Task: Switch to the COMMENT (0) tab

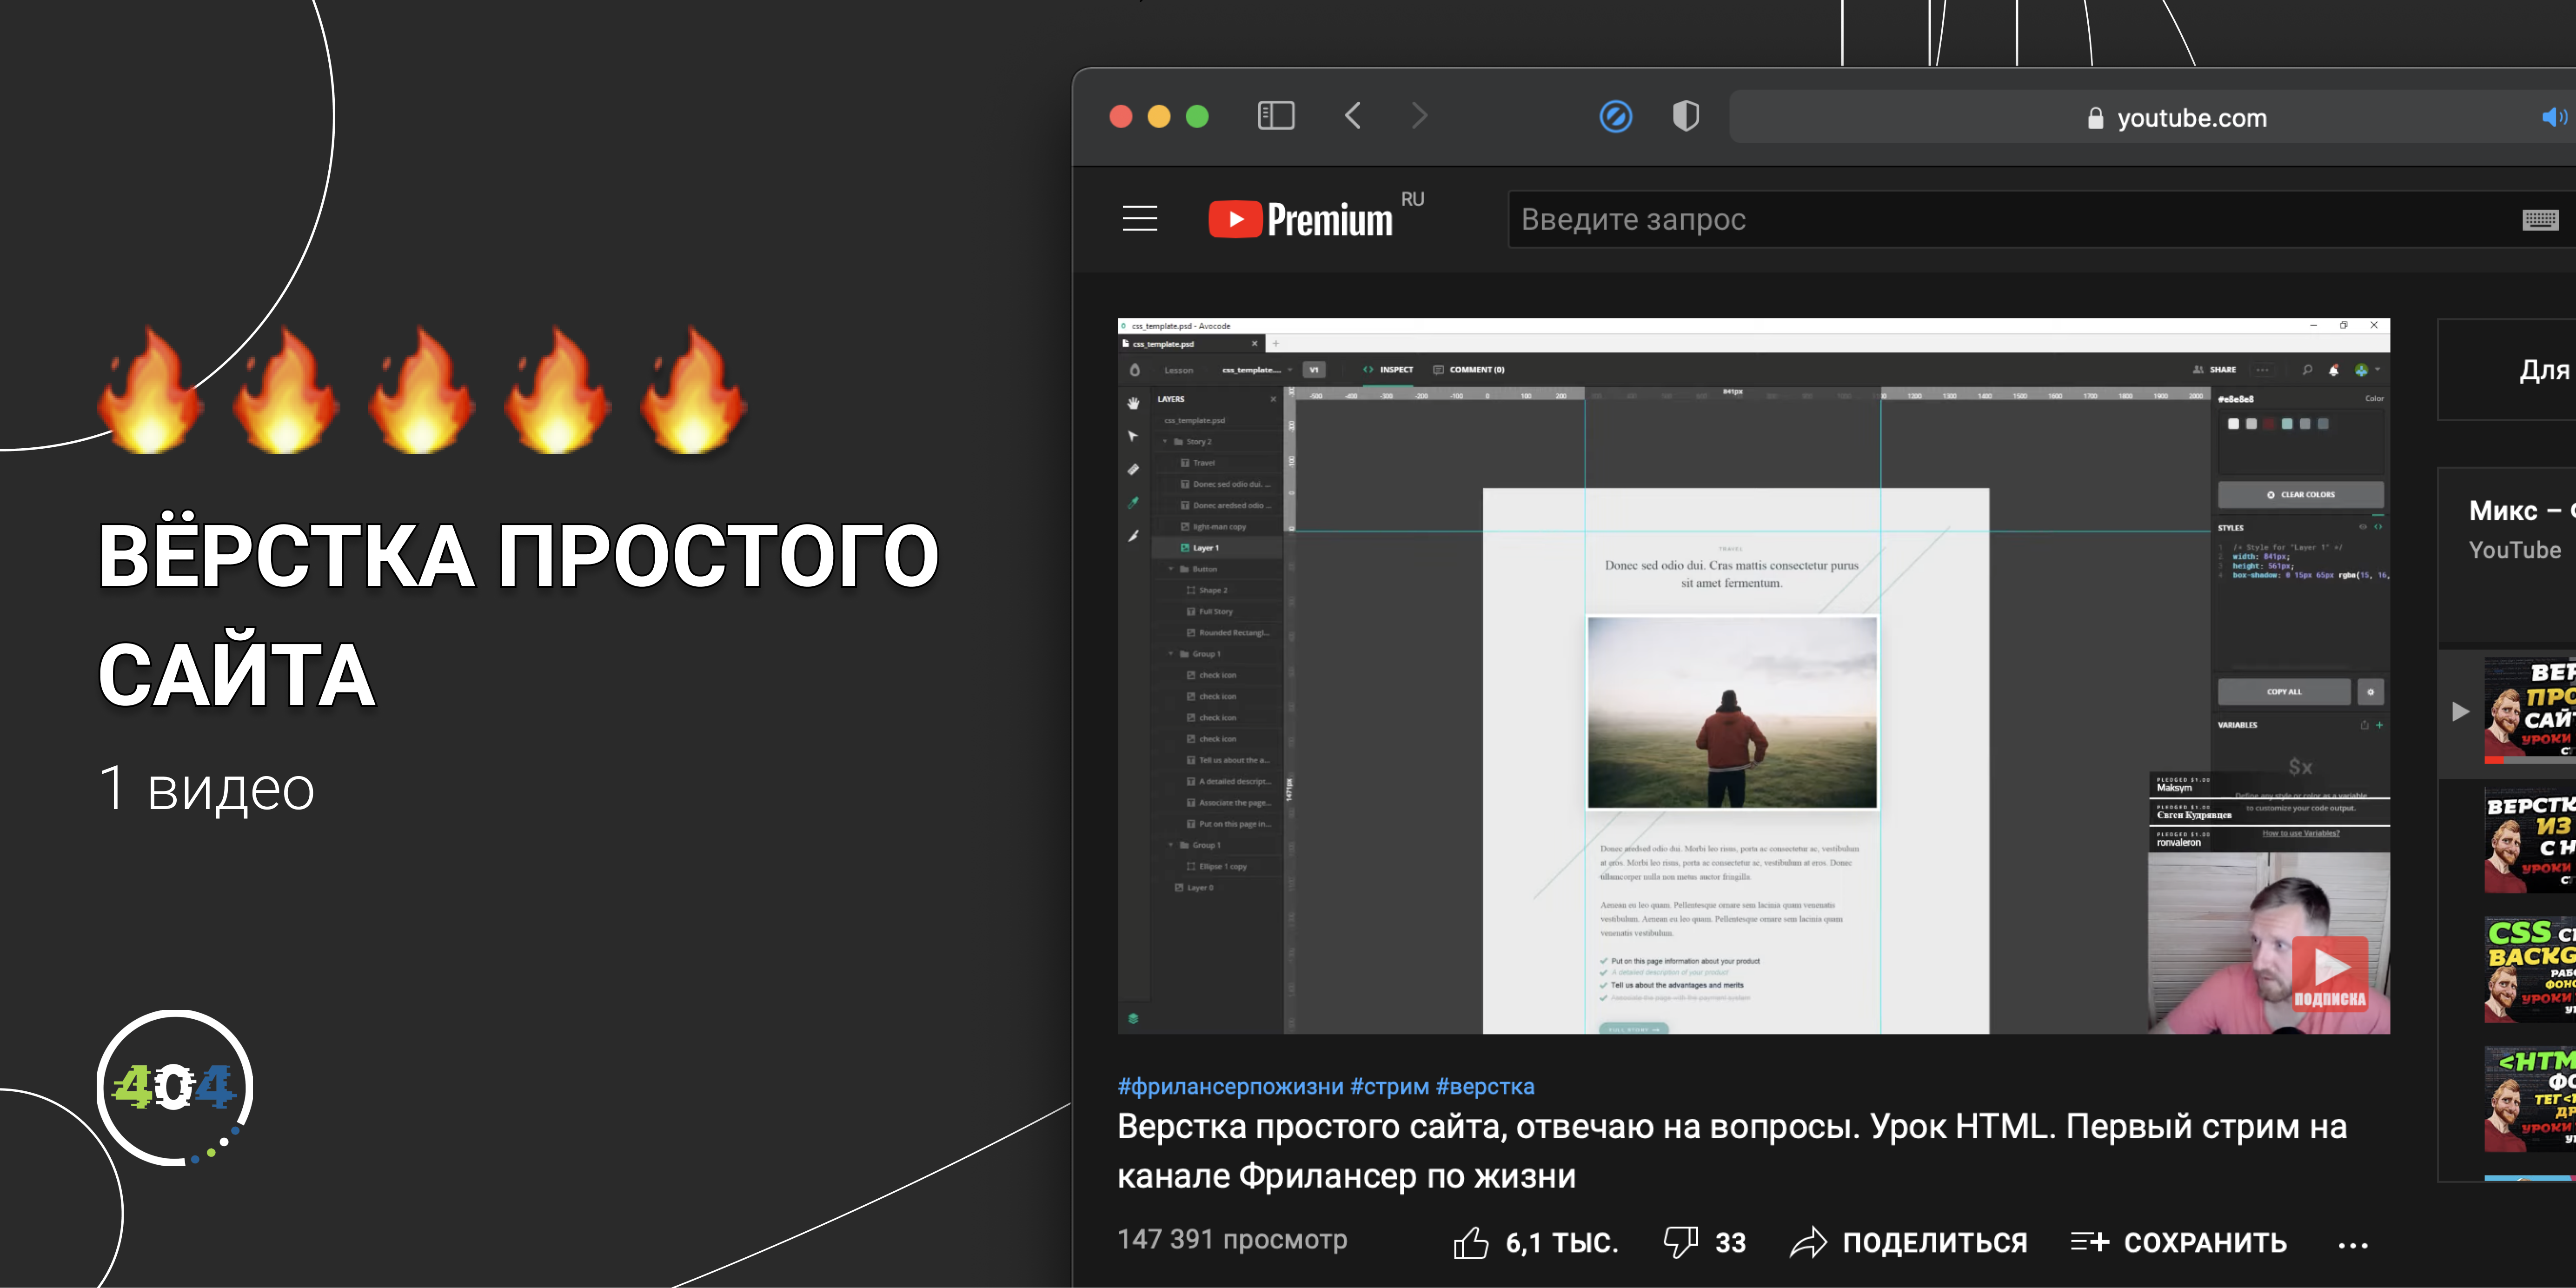Action: pos(1468,370)
